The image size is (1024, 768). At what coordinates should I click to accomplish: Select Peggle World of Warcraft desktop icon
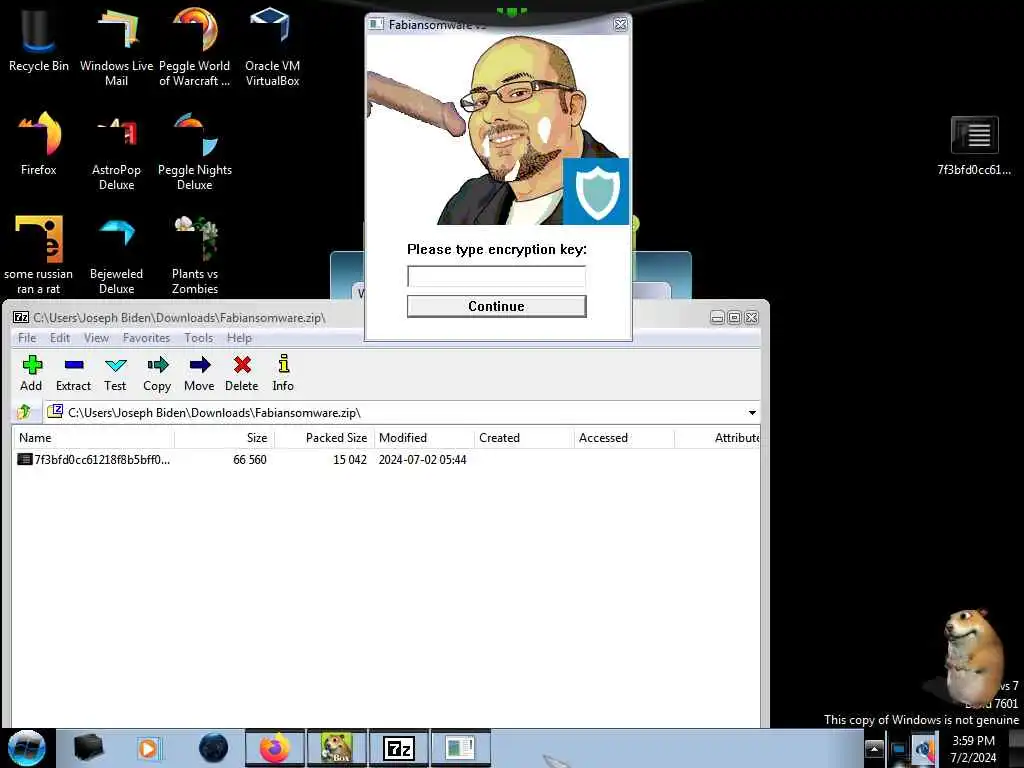[195, 47]
